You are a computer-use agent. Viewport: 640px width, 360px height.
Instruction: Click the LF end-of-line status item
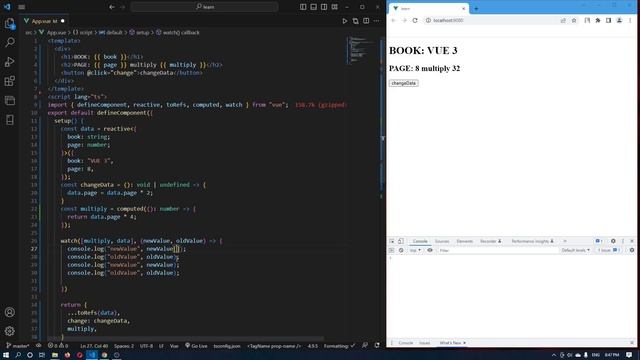[x=161, y=346]
